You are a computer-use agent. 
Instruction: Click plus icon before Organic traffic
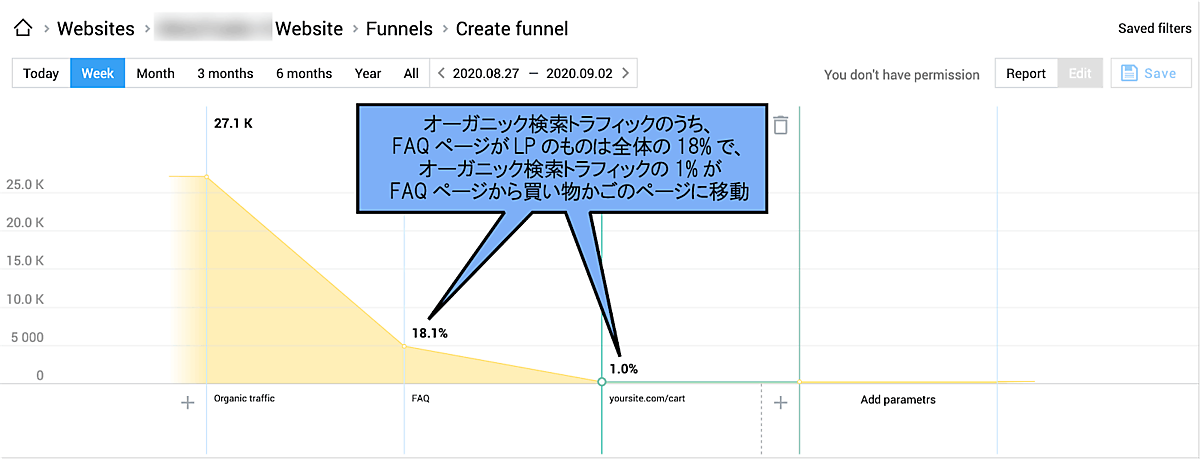point(187,402)
